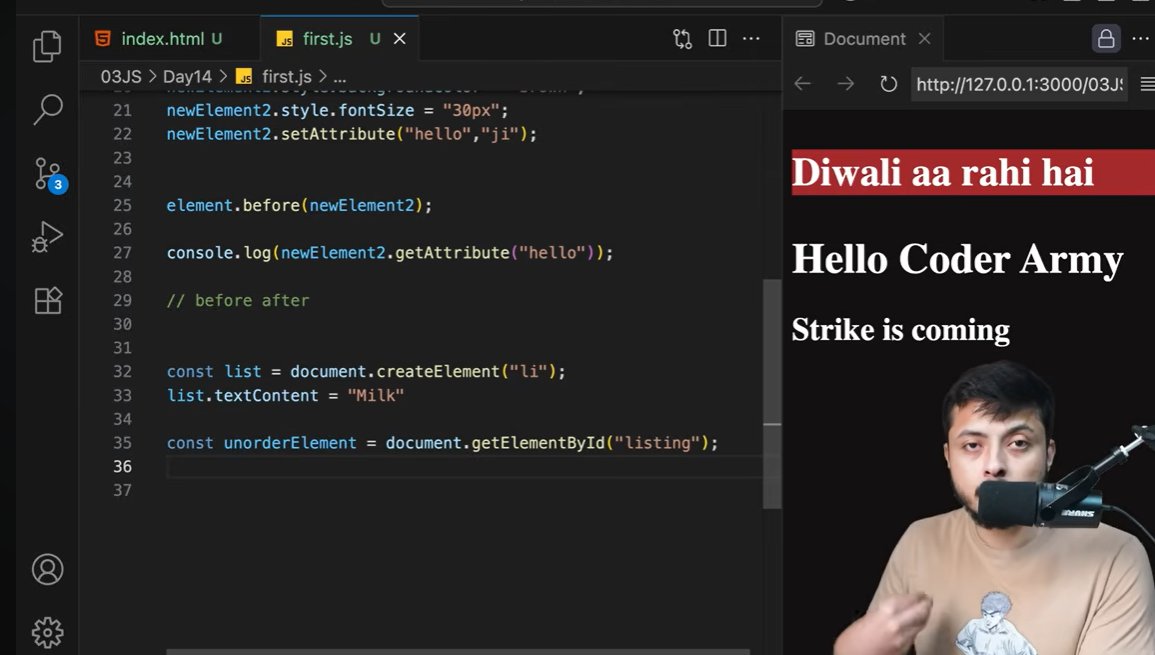Click the 'Hello Coder Army' heading
The height and width of the screenshot is (655, 1155).
click(x=957, y=259)
